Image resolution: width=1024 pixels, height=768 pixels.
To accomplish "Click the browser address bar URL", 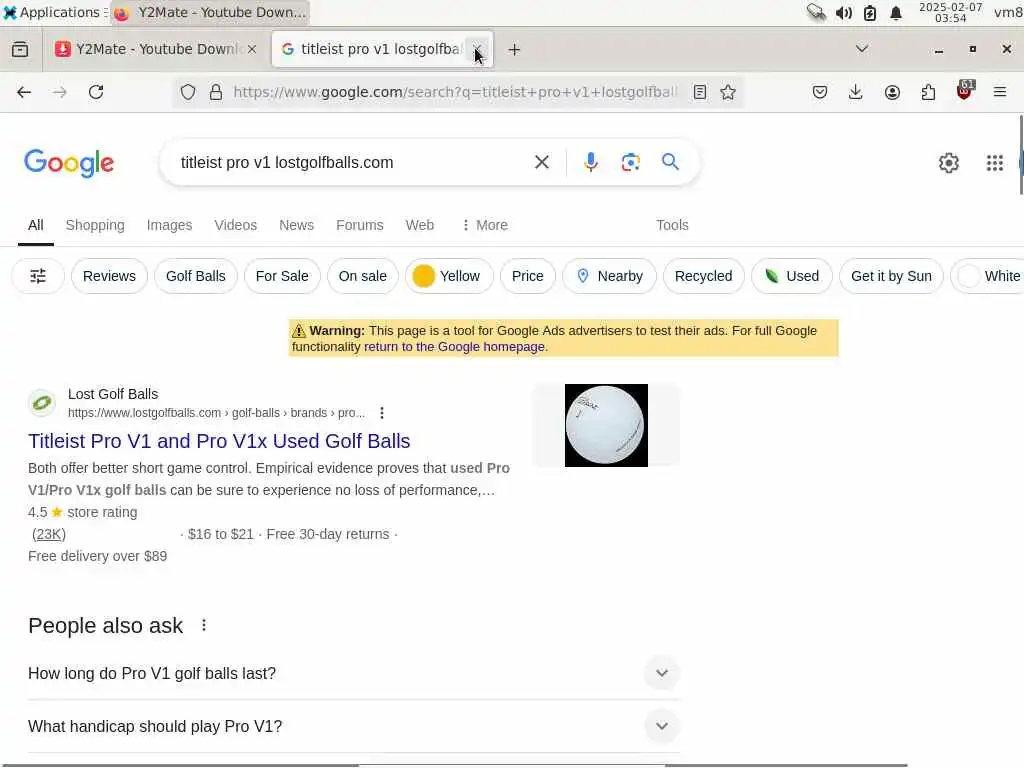I will pyautogui.click(x=455, y=92).
